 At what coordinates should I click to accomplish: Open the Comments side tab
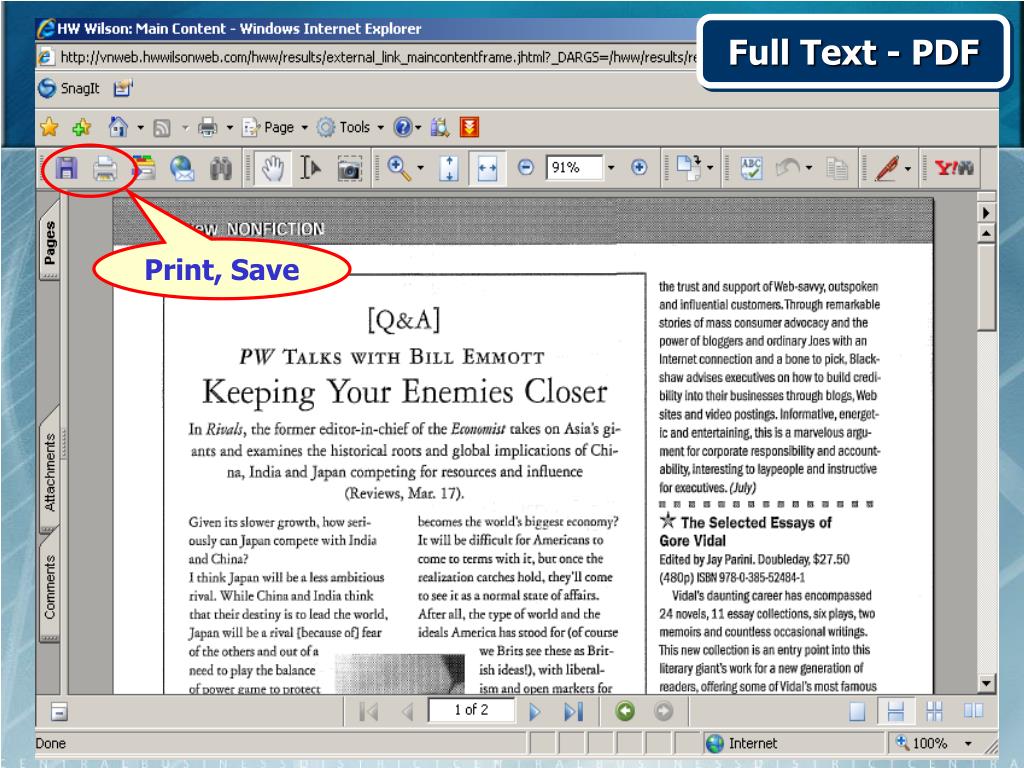click(x=50, y=586)
